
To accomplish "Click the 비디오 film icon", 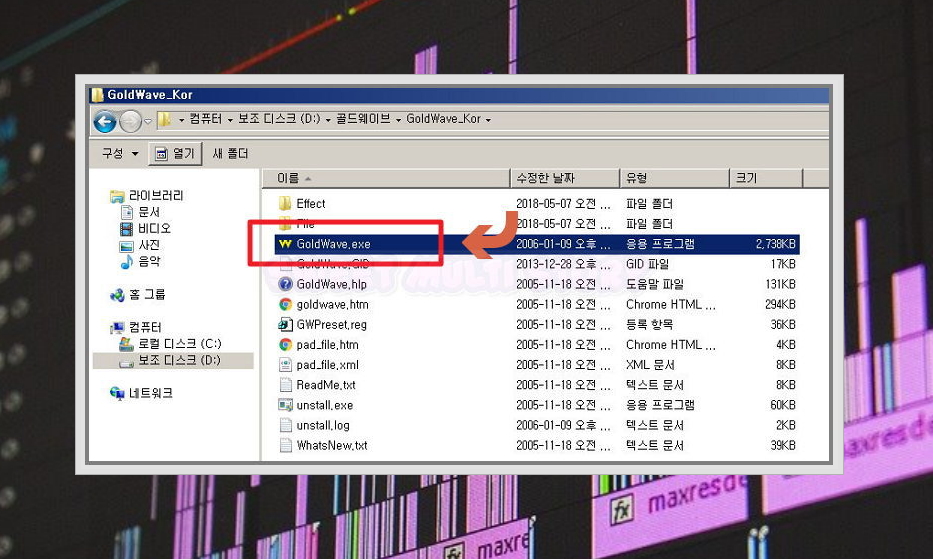I will click(127, 229).
